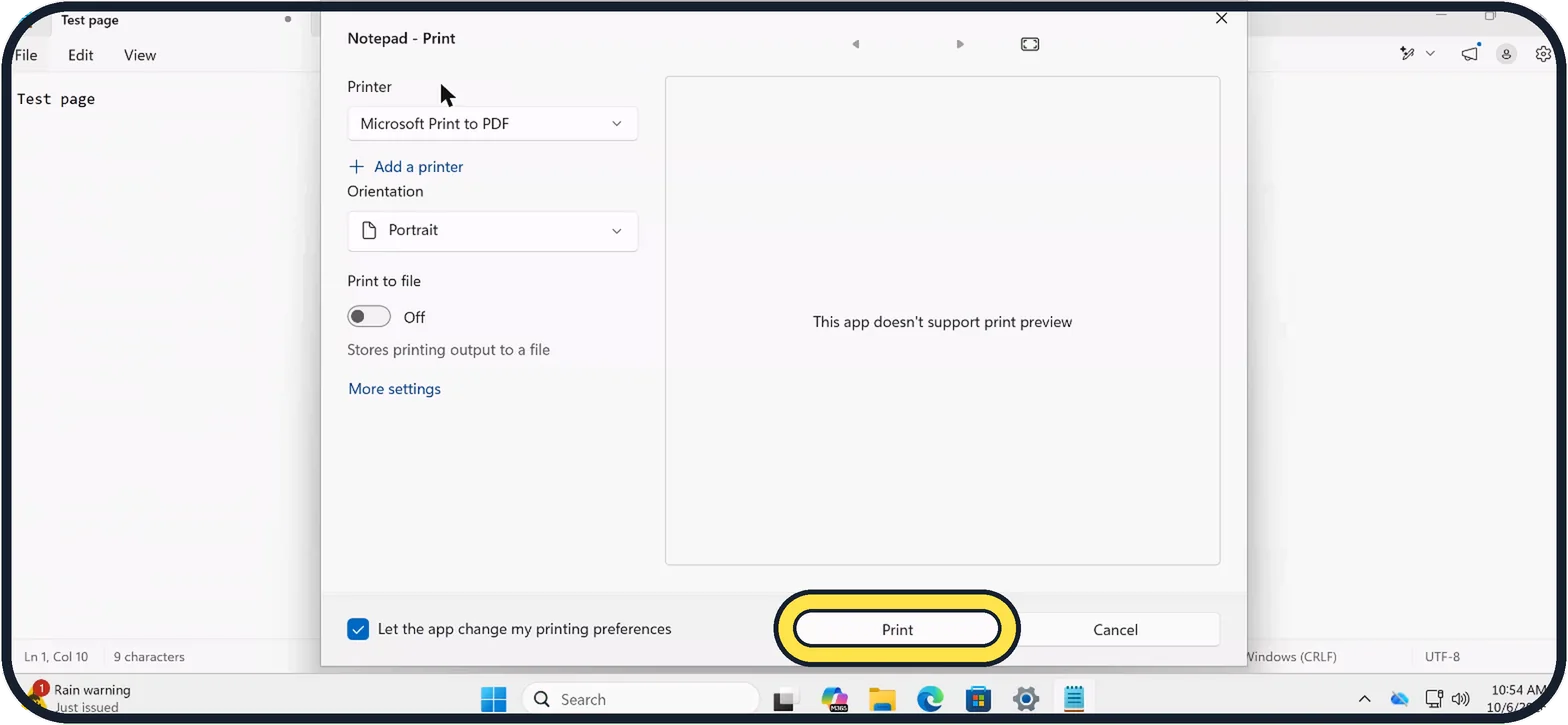Click the next page arrow in print preview
The height and width of the screenshot is (725, 1568).
tap(960, 44)
